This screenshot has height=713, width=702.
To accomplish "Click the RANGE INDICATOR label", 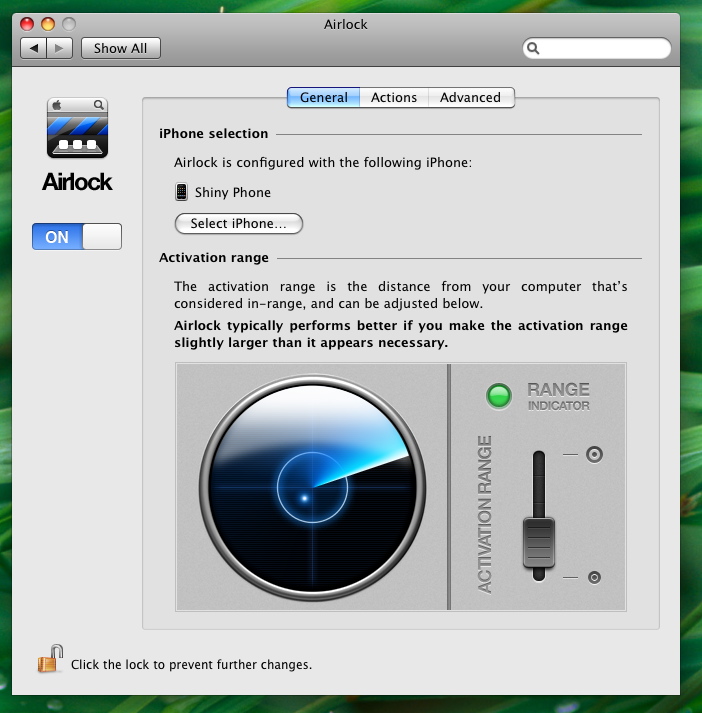I will [558, 396].
